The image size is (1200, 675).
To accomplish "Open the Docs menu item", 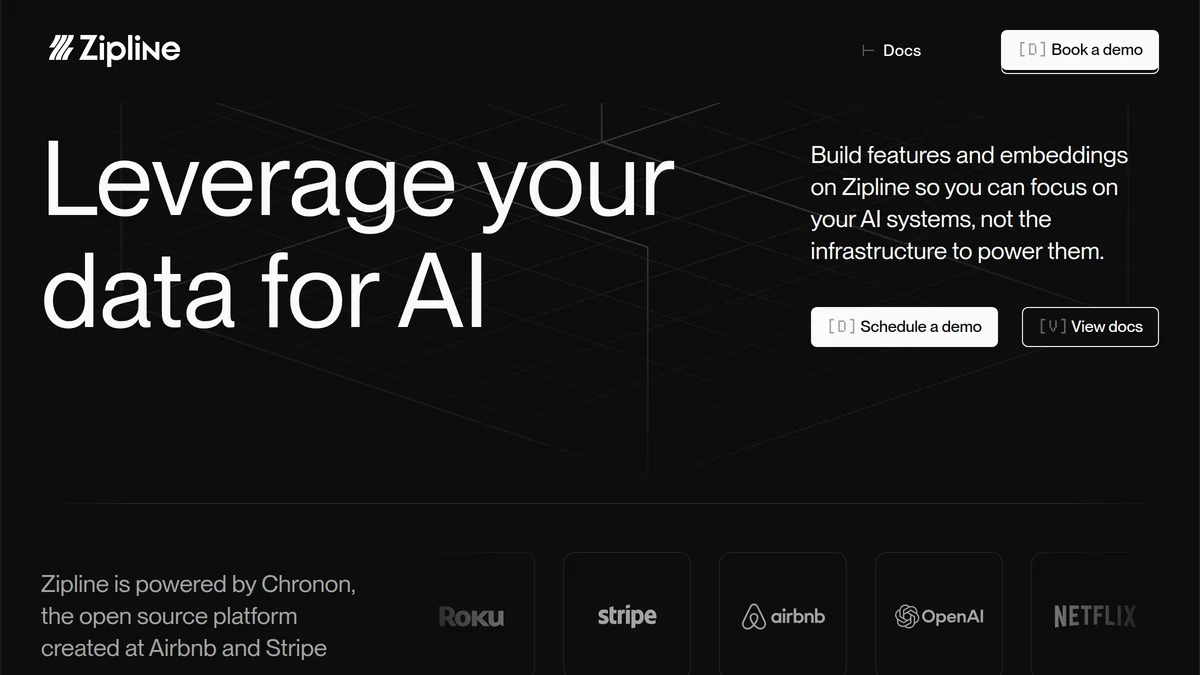I will coord(901,50).
